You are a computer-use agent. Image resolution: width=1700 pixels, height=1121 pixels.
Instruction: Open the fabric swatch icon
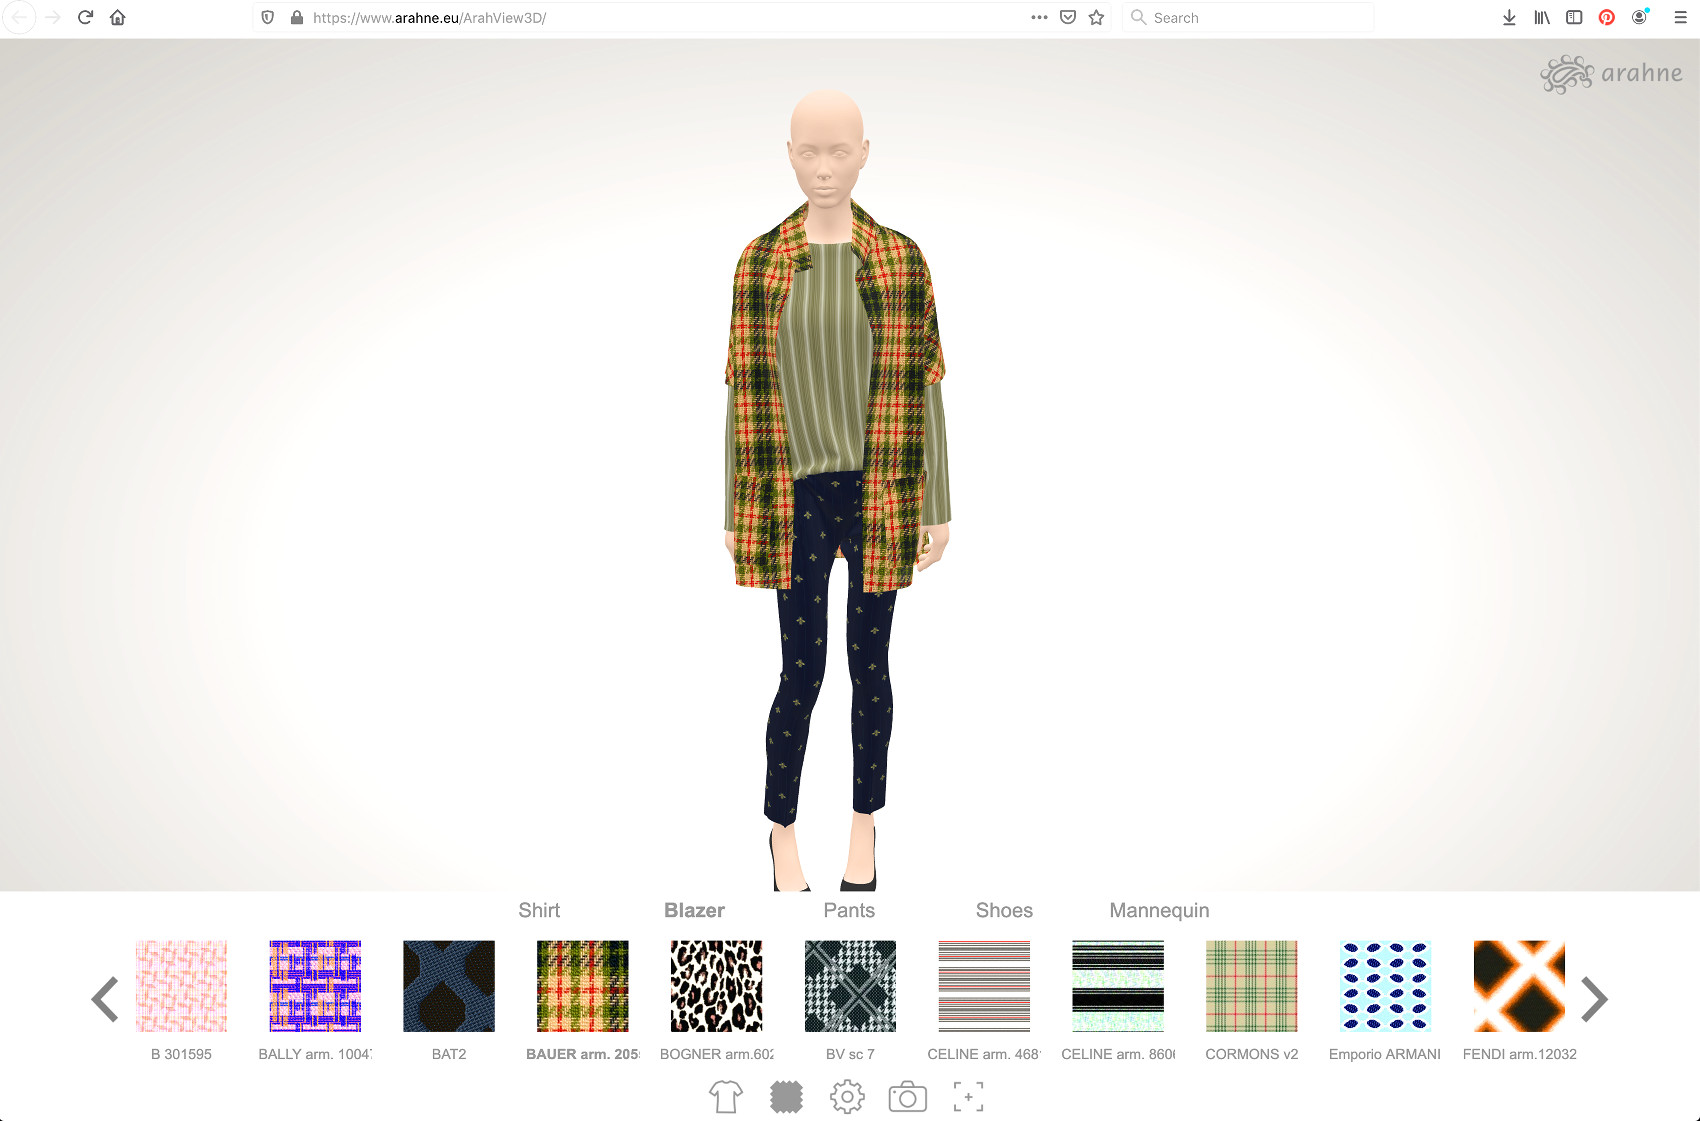click(x=787, y=1097)
